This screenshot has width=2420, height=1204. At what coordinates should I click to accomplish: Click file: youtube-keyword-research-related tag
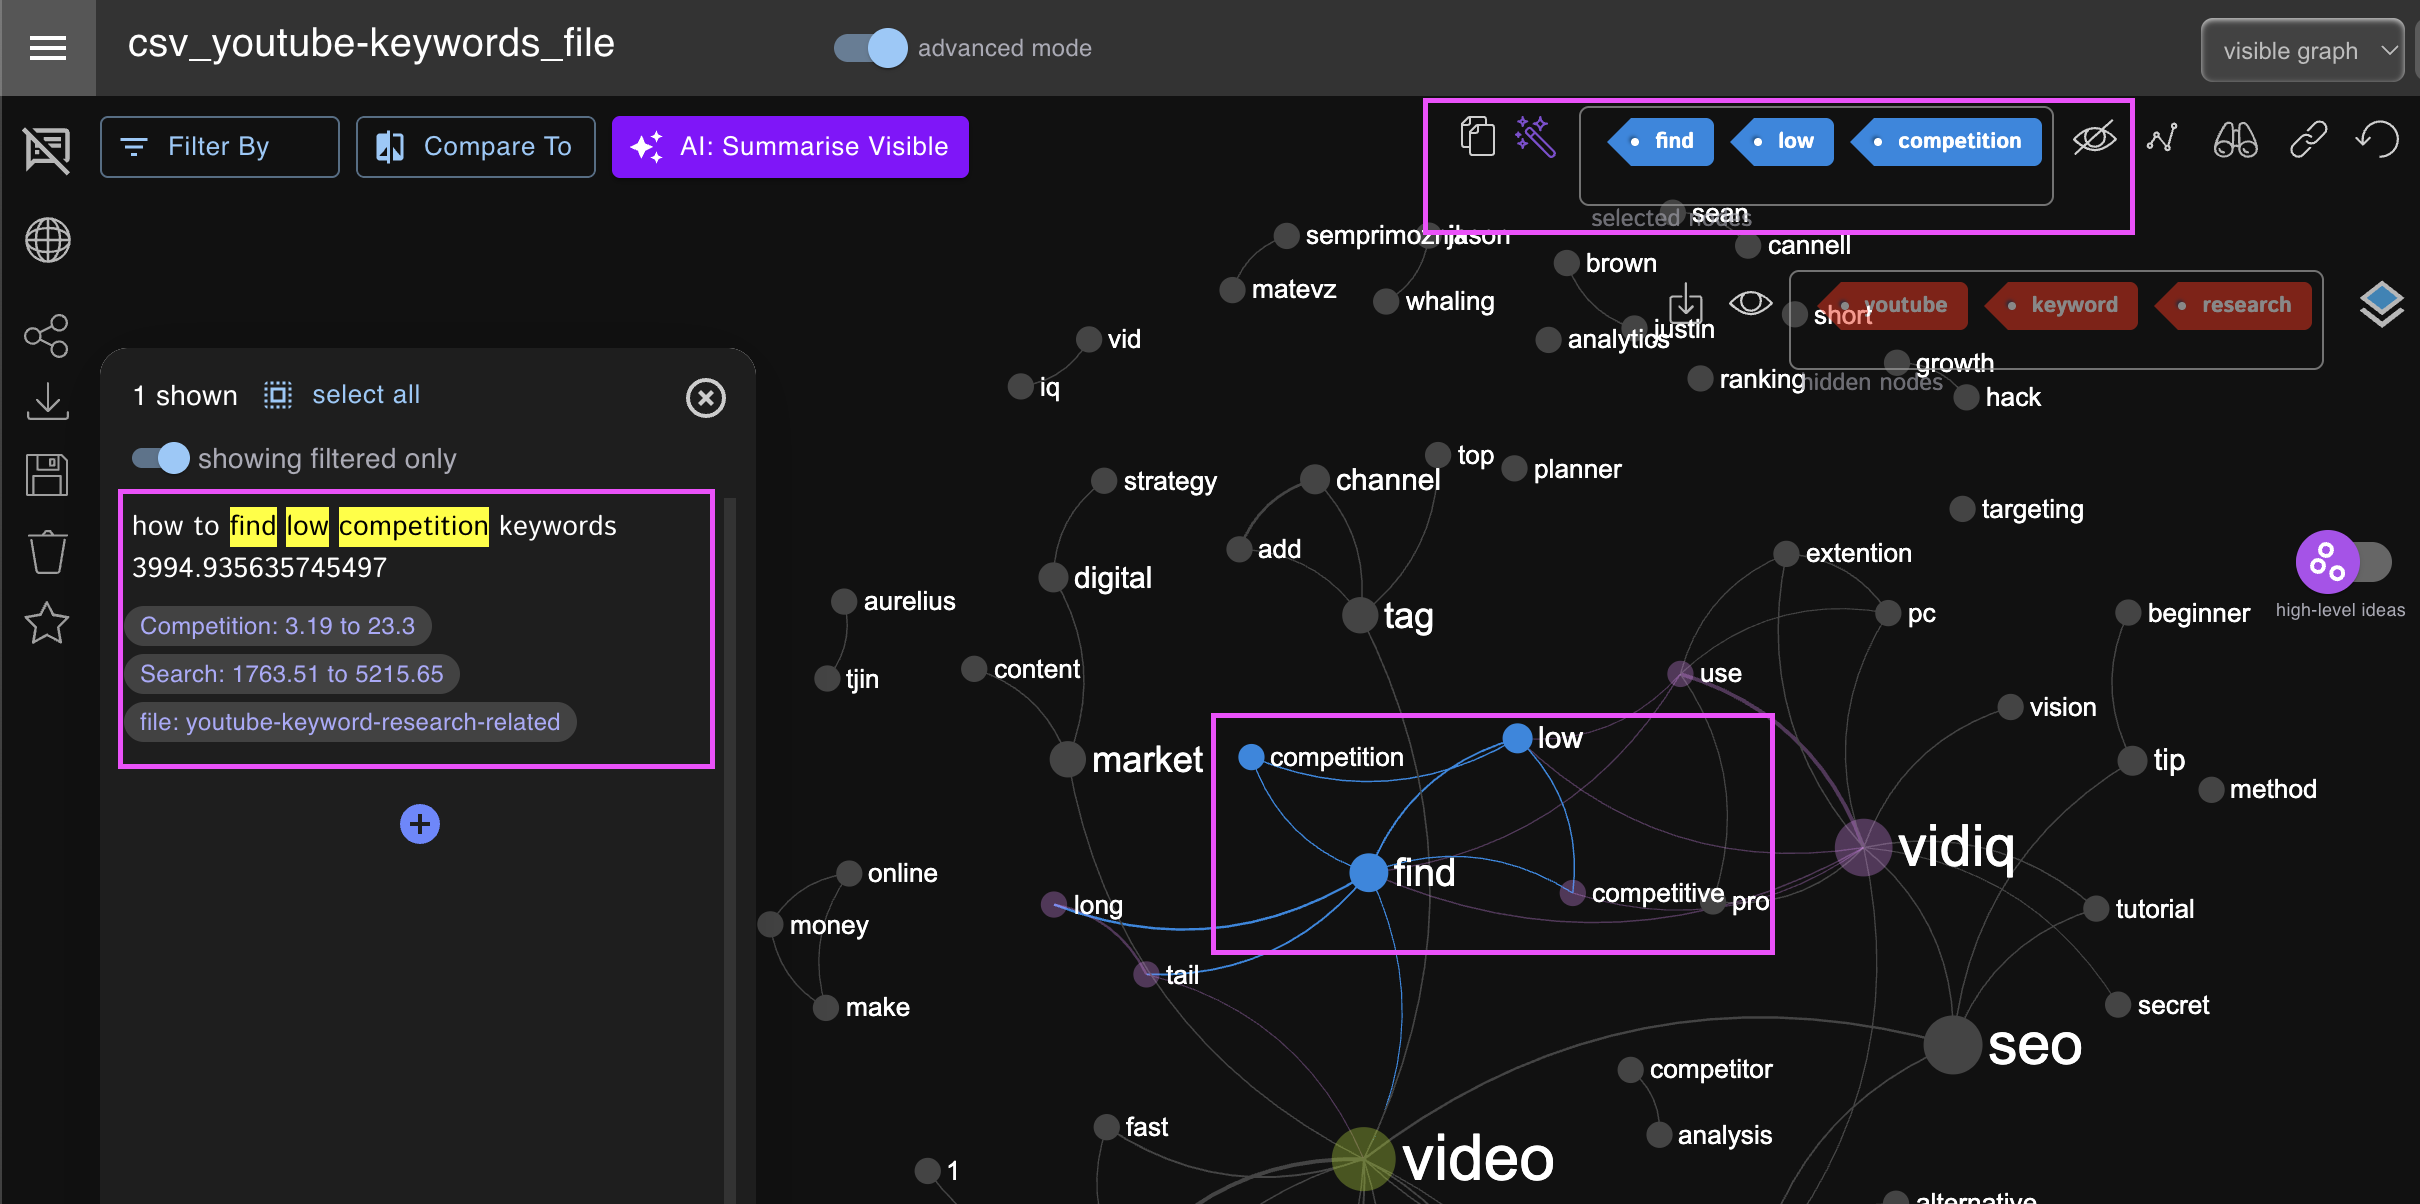point(350,722)
